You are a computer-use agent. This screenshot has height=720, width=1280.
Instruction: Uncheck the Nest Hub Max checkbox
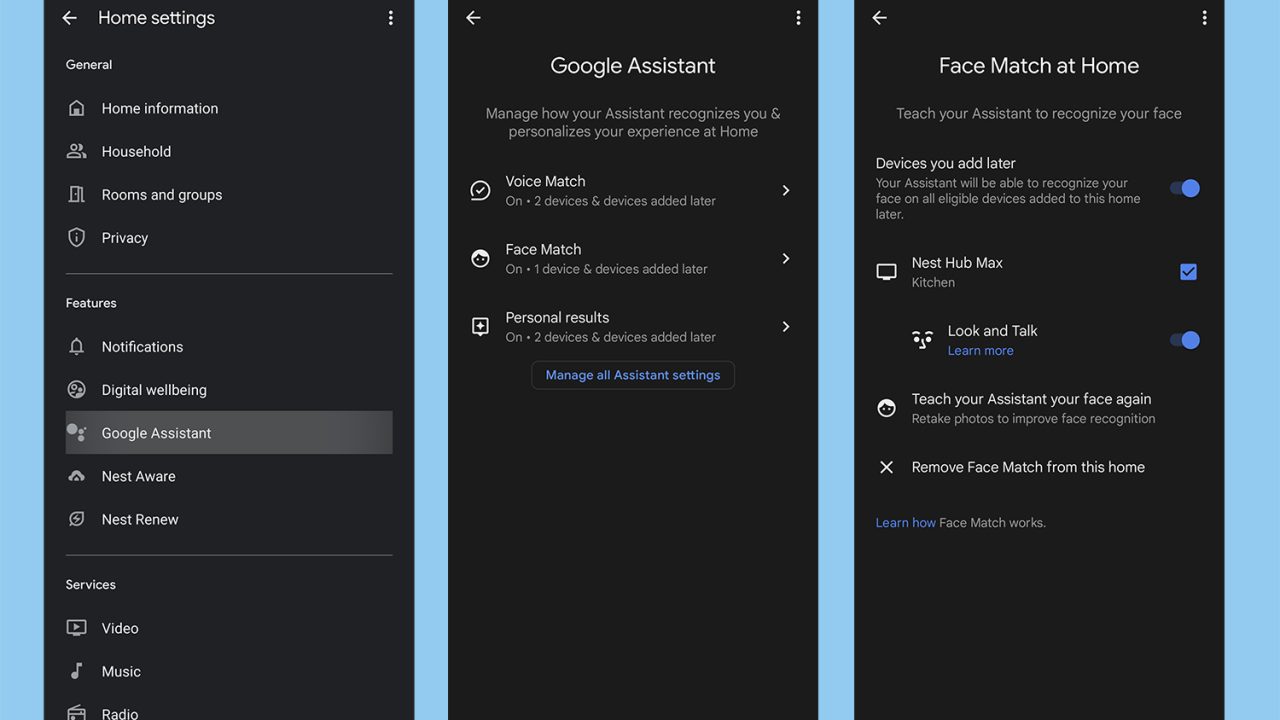[x=1188, y=272]
